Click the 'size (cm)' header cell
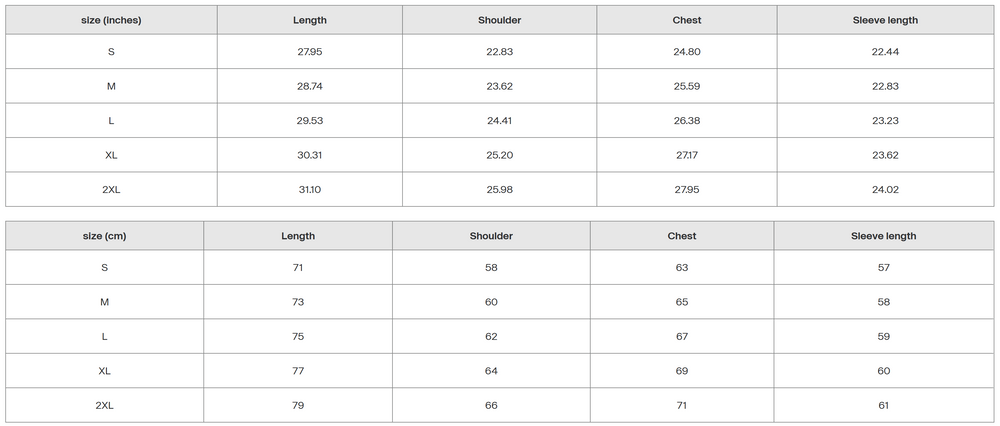This screenshot has height=426, width=1000. 104,236
